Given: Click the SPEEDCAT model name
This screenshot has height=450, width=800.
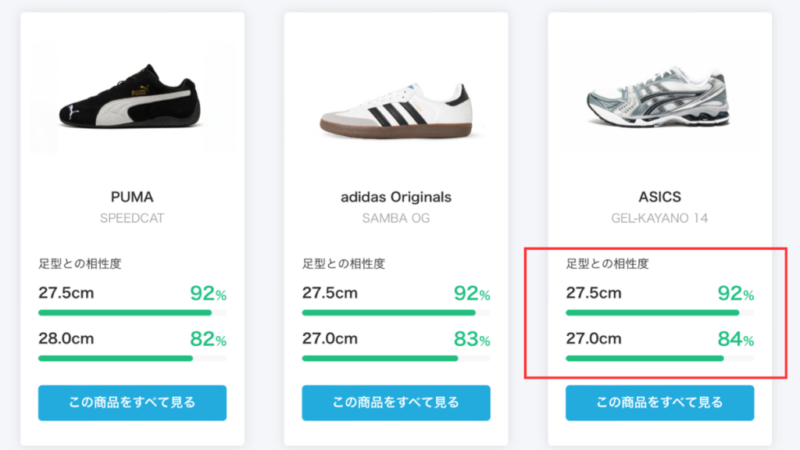Looking at the screenshot, I should [x=132, y=218].
